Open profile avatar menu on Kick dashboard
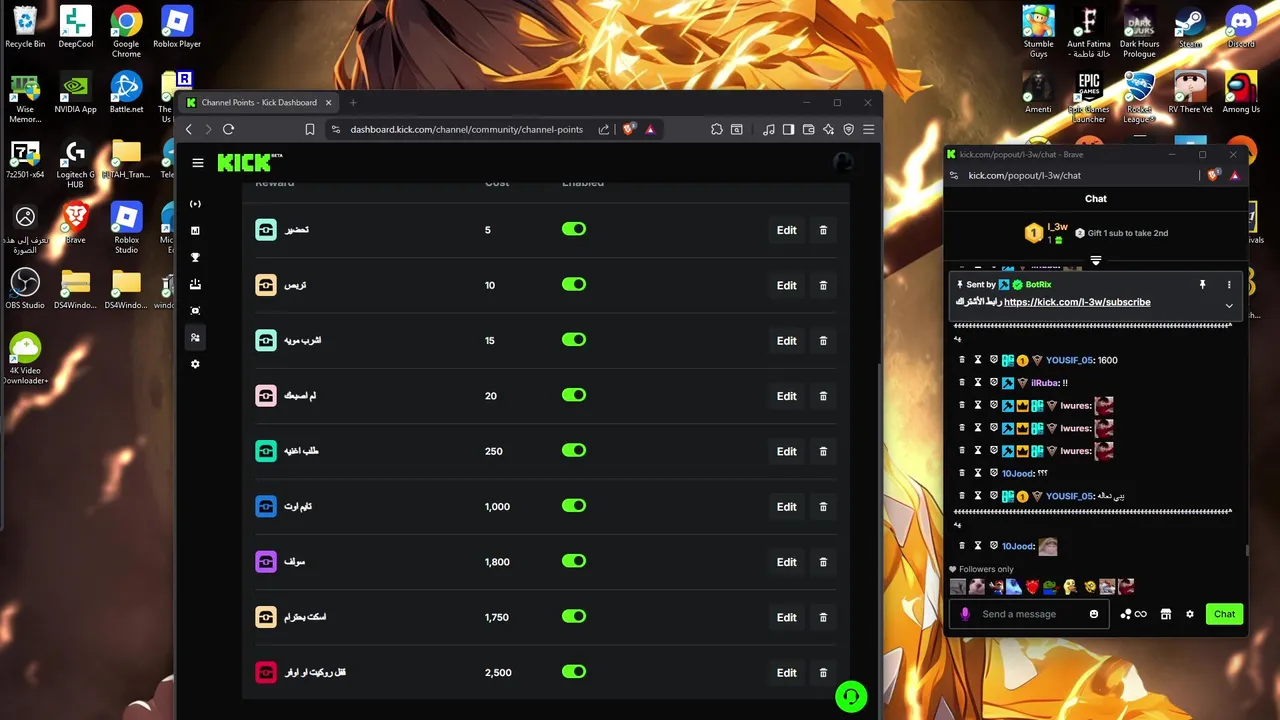Image resolution: width=1280 pixels, height=720 pixels. click(843, 163)
